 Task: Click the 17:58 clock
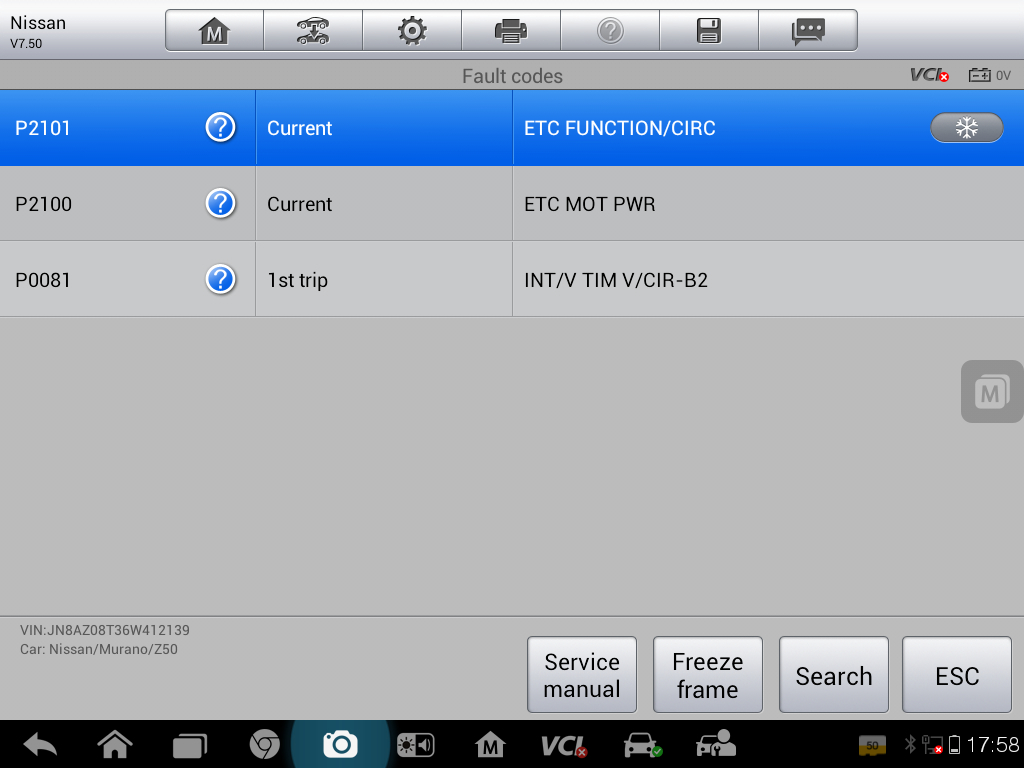pyautogui.click(x=993, y=744)
